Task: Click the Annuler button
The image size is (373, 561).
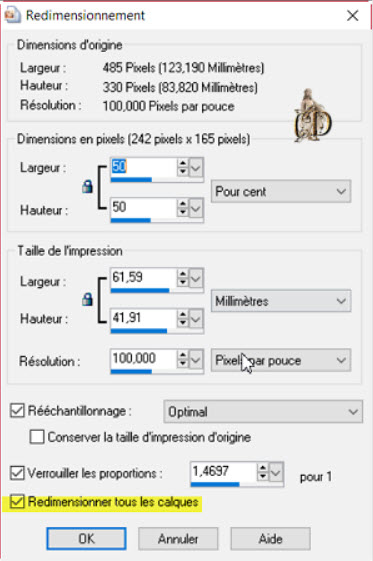Action: [x=178, y=538]
